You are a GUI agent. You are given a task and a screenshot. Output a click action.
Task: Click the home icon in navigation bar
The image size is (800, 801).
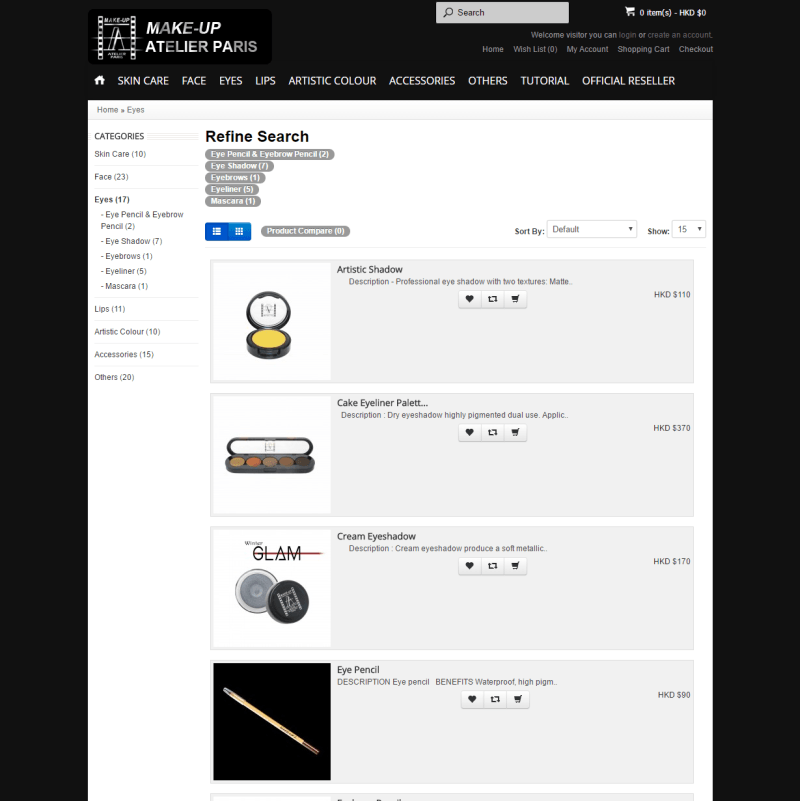[x=100, y=80]
